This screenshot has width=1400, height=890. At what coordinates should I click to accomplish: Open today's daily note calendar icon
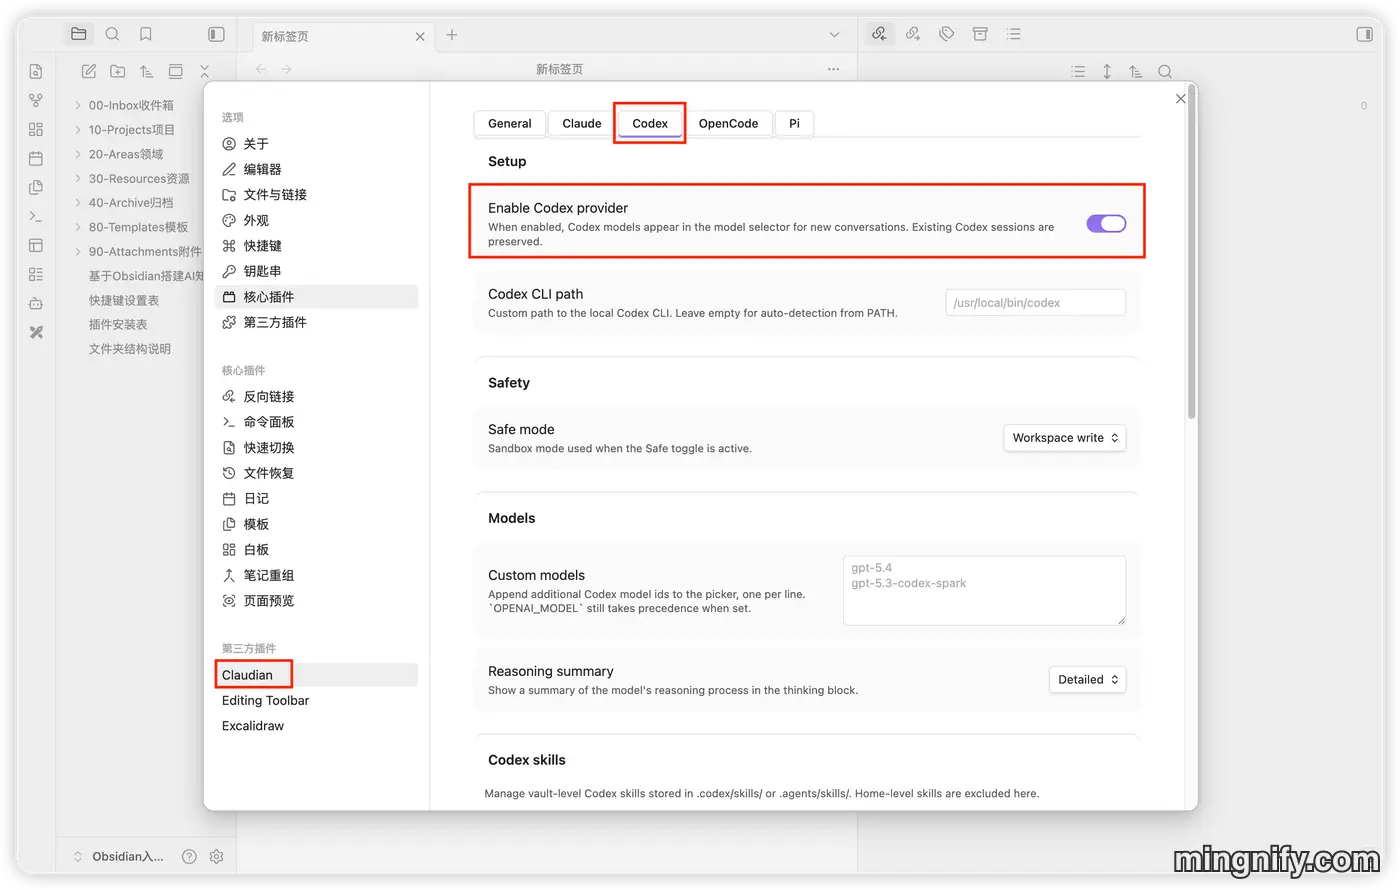tap(36, 158)
